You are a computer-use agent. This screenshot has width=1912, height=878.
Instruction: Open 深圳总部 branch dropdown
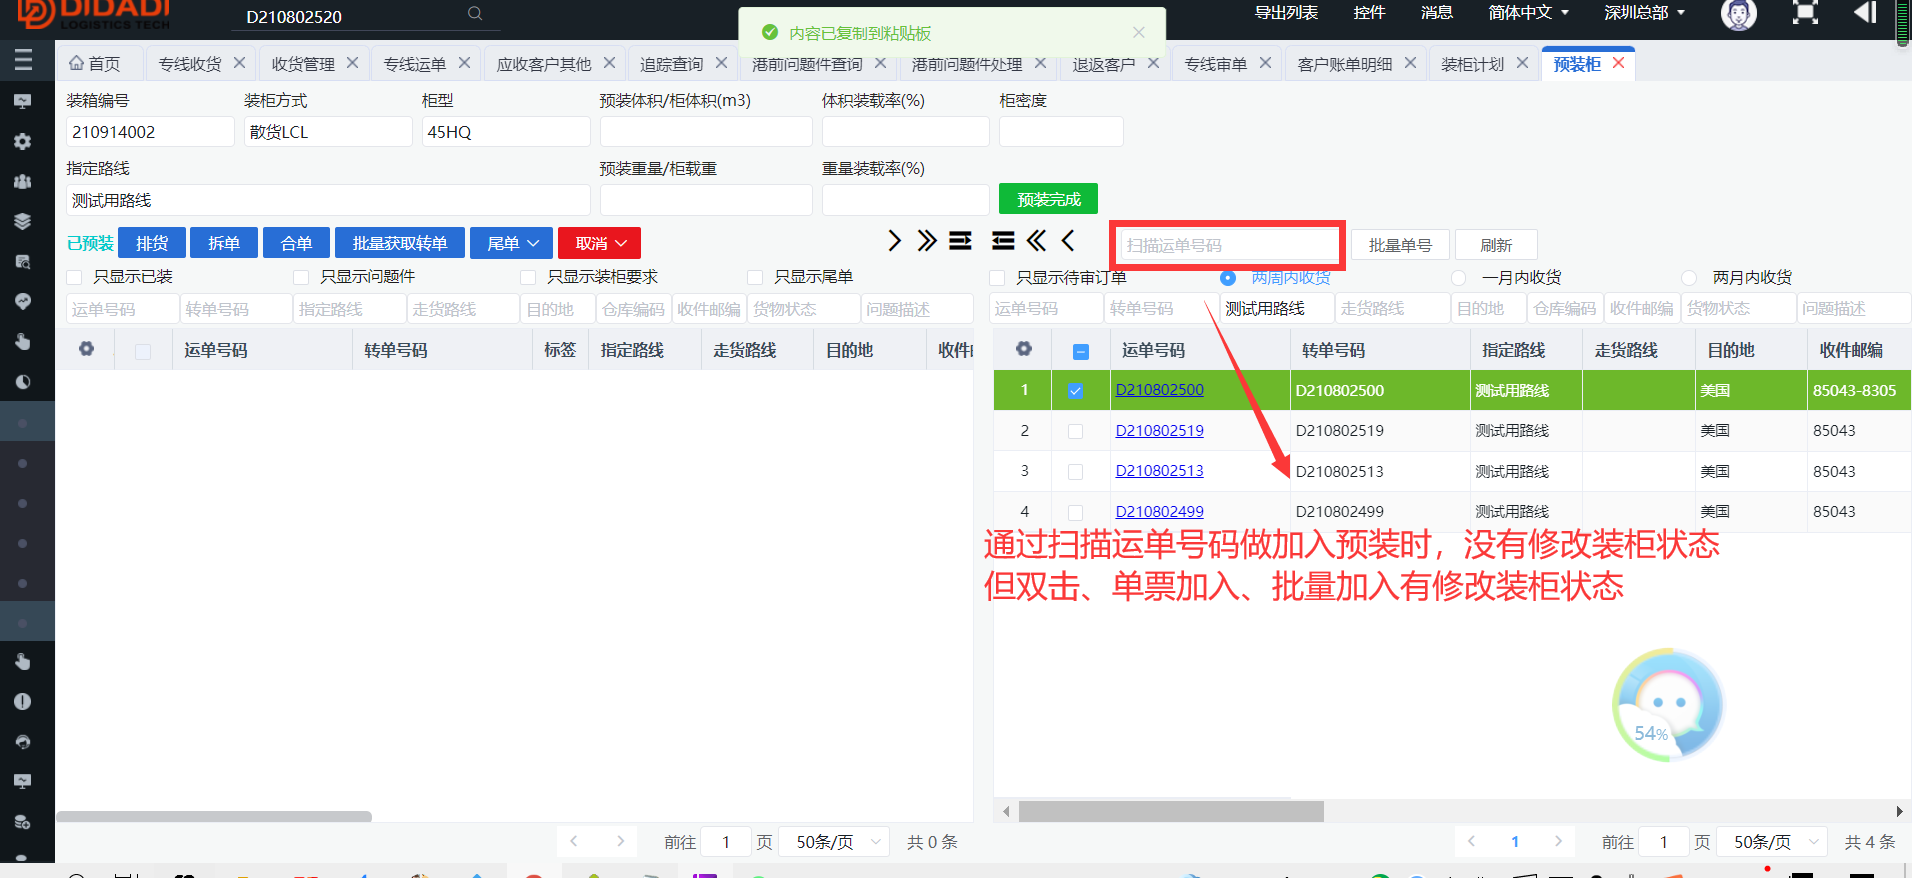(1645, 12)
